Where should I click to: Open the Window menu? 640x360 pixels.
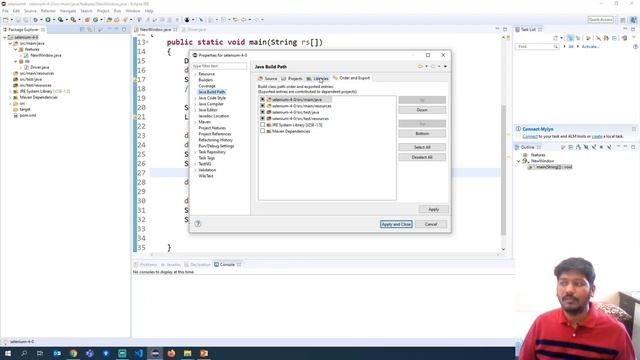(133, 11)
